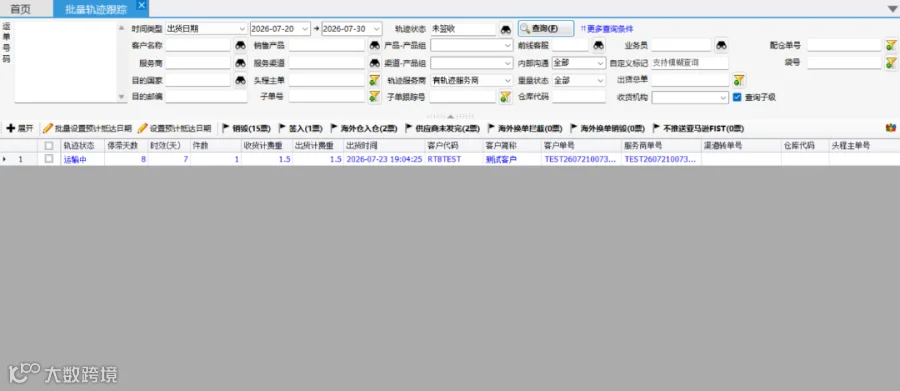Image resolution: width=900 pixels, height=391 pixels.
Task: Click 展开 plus toolbar button
Action: pos(20,128)
